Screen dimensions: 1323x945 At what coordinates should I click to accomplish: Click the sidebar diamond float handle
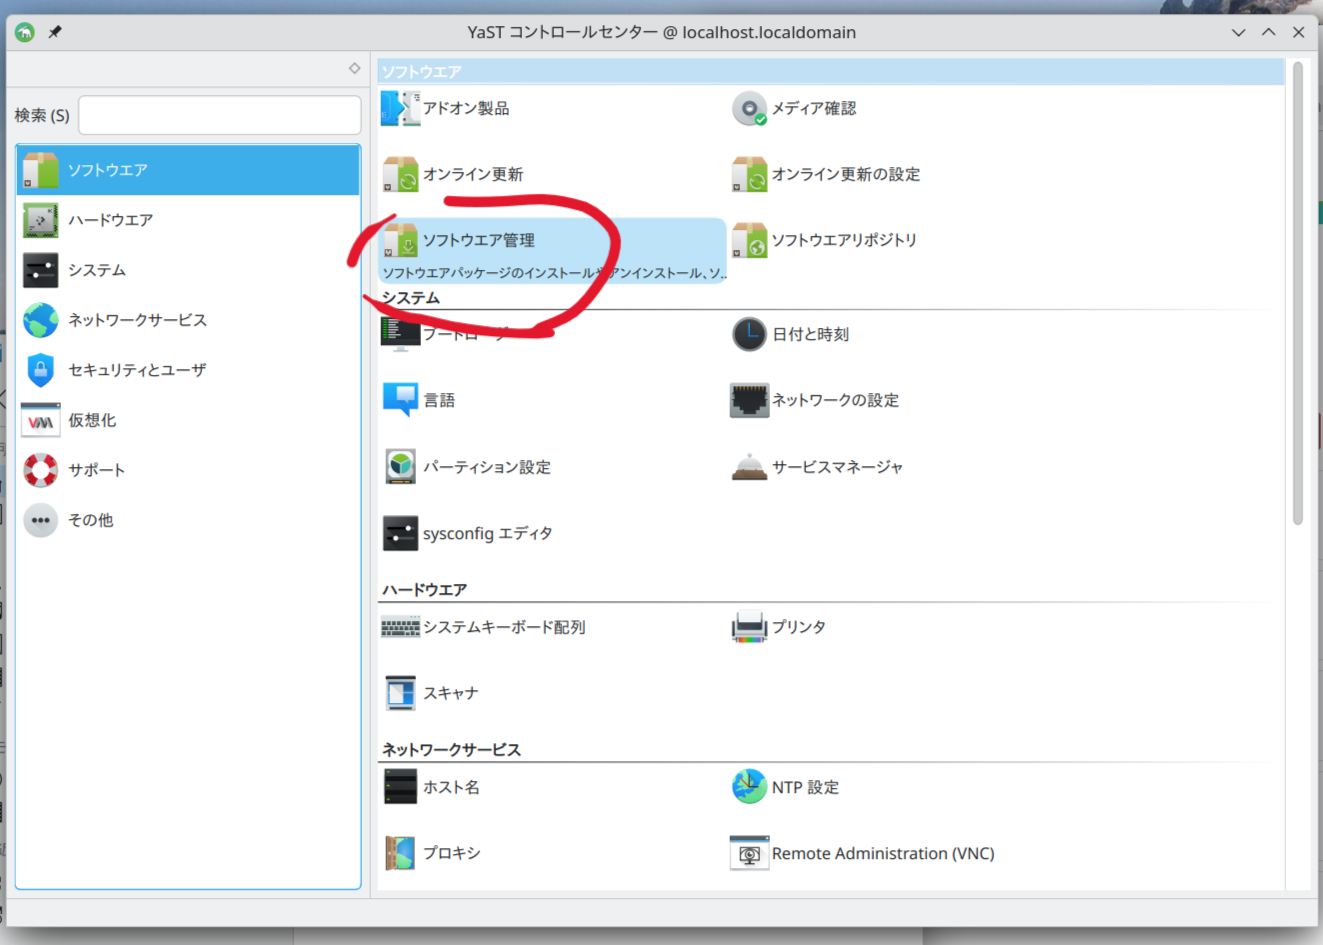click(354, 68)
